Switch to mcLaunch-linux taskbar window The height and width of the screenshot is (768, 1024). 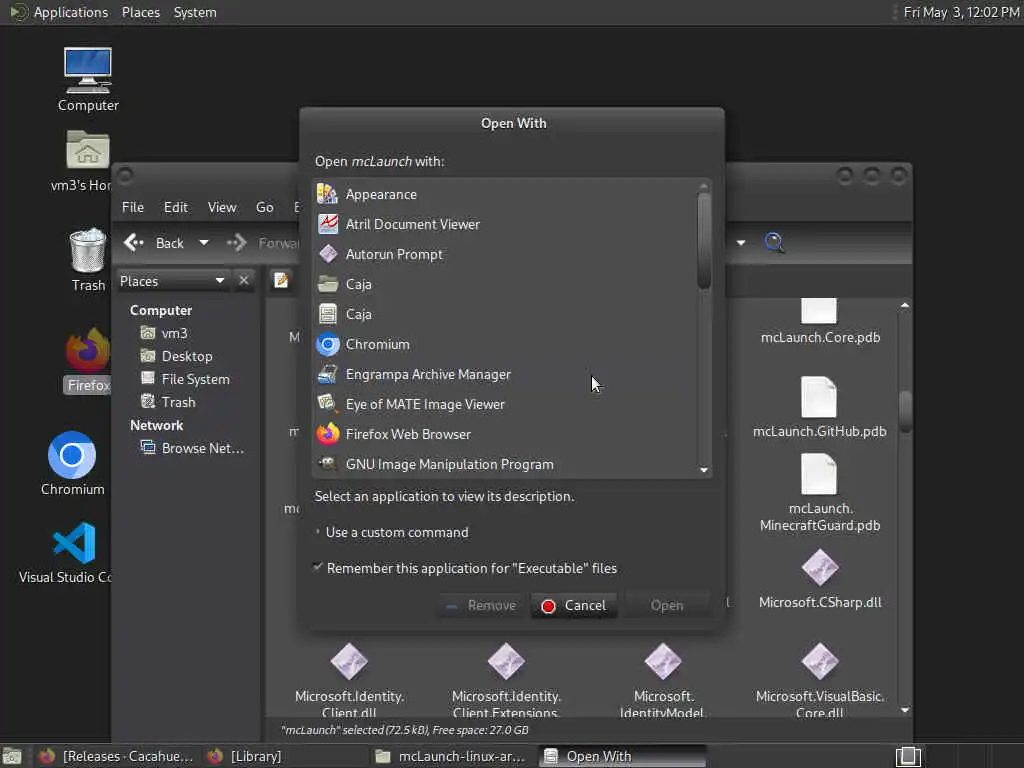[x=452, y=756]
